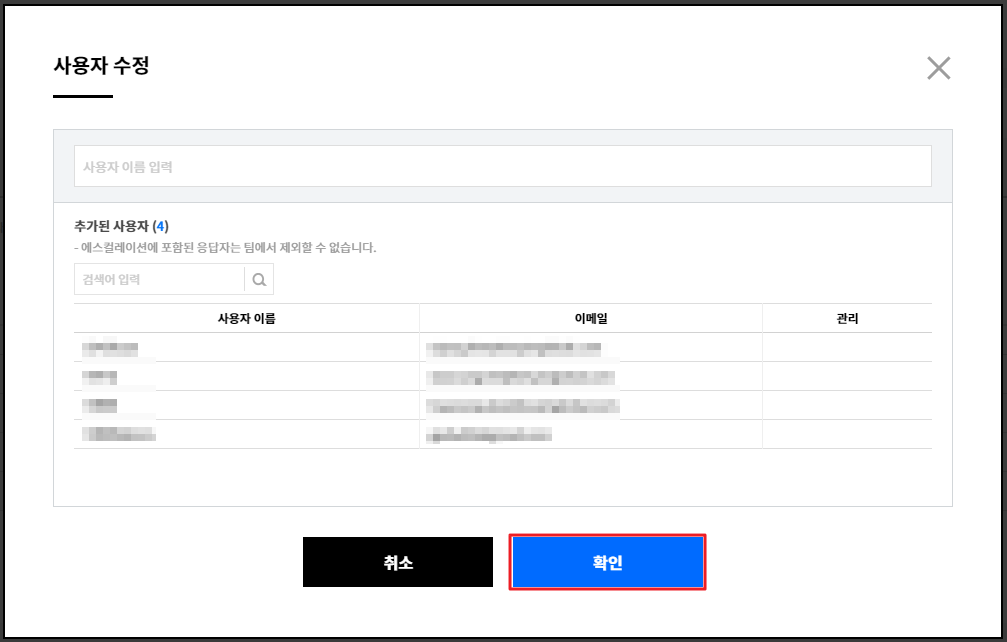
Task: Select the fourth user's name cell
Action: click(119, 435)
